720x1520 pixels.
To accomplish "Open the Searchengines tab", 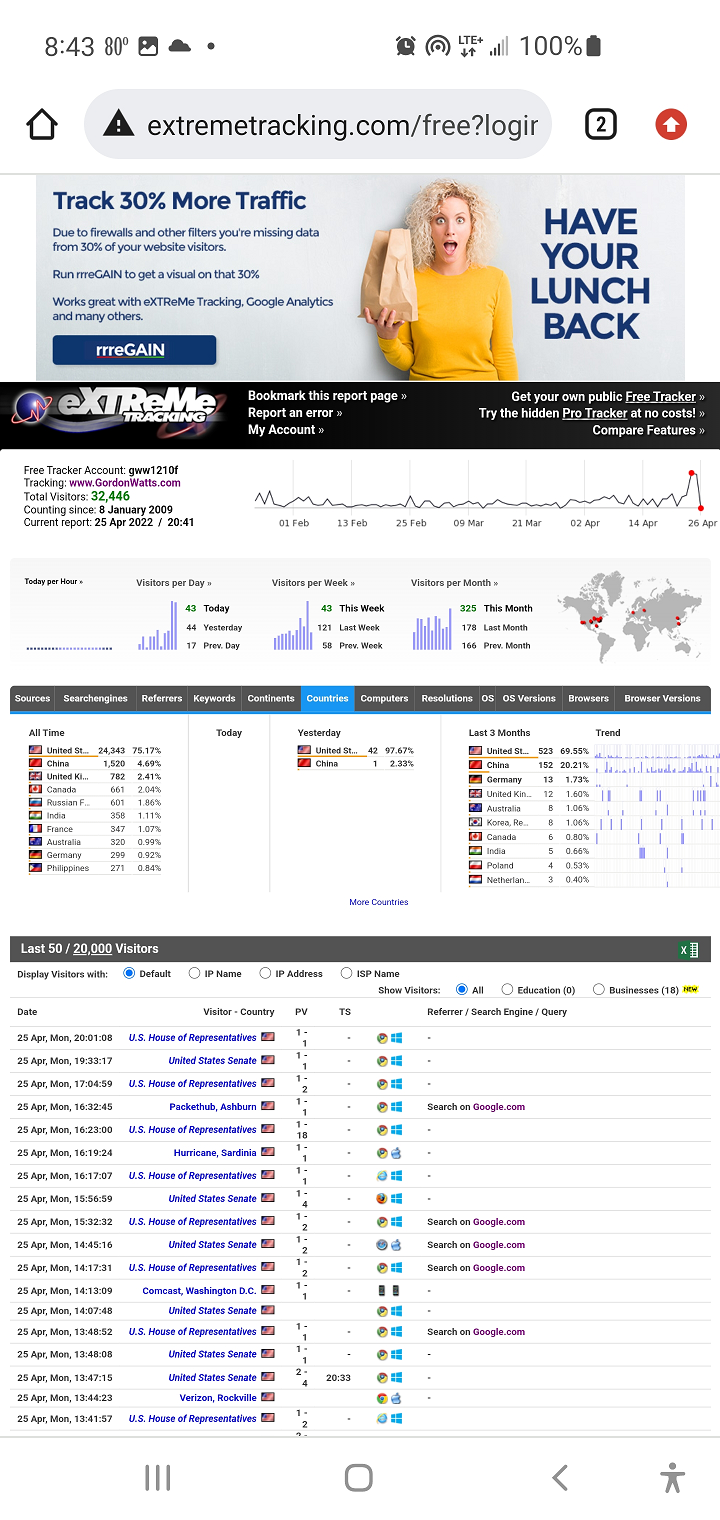I will 95,698.
